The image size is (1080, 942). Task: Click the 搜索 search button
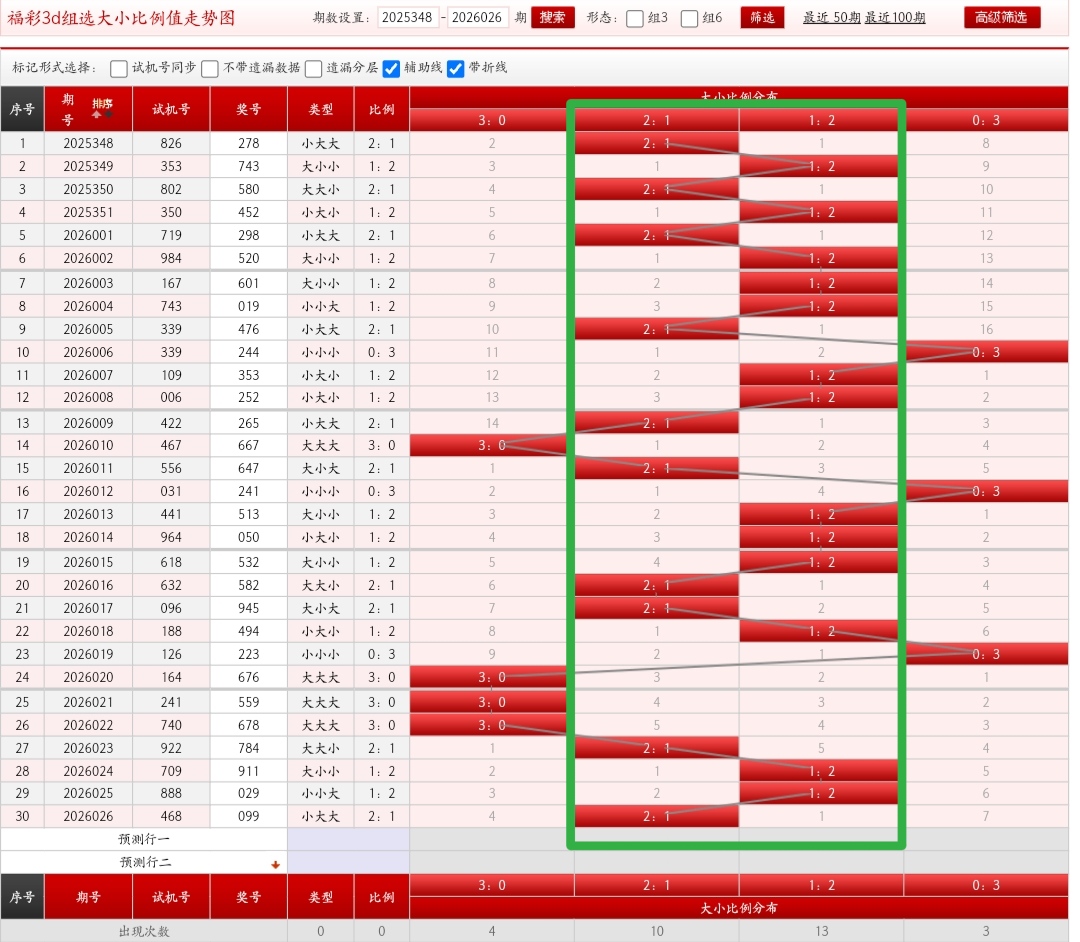pyautogui.click(x=552, y=18)
